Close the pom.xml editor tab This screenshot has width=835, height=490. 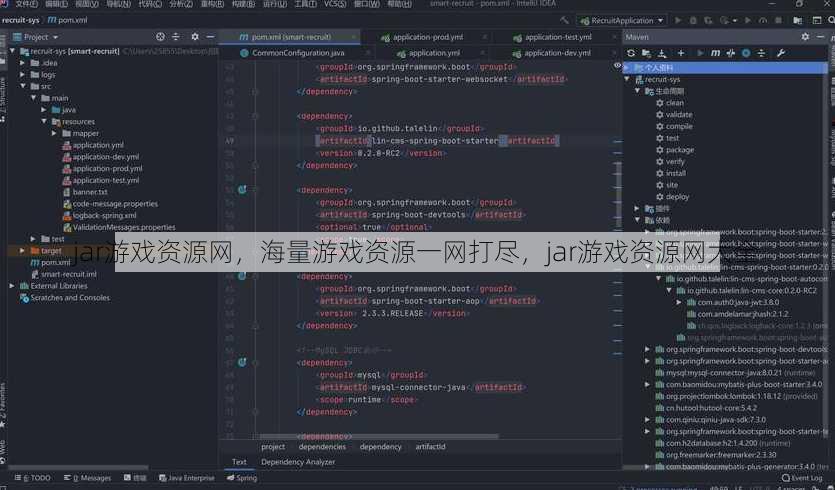pos(354,37)
